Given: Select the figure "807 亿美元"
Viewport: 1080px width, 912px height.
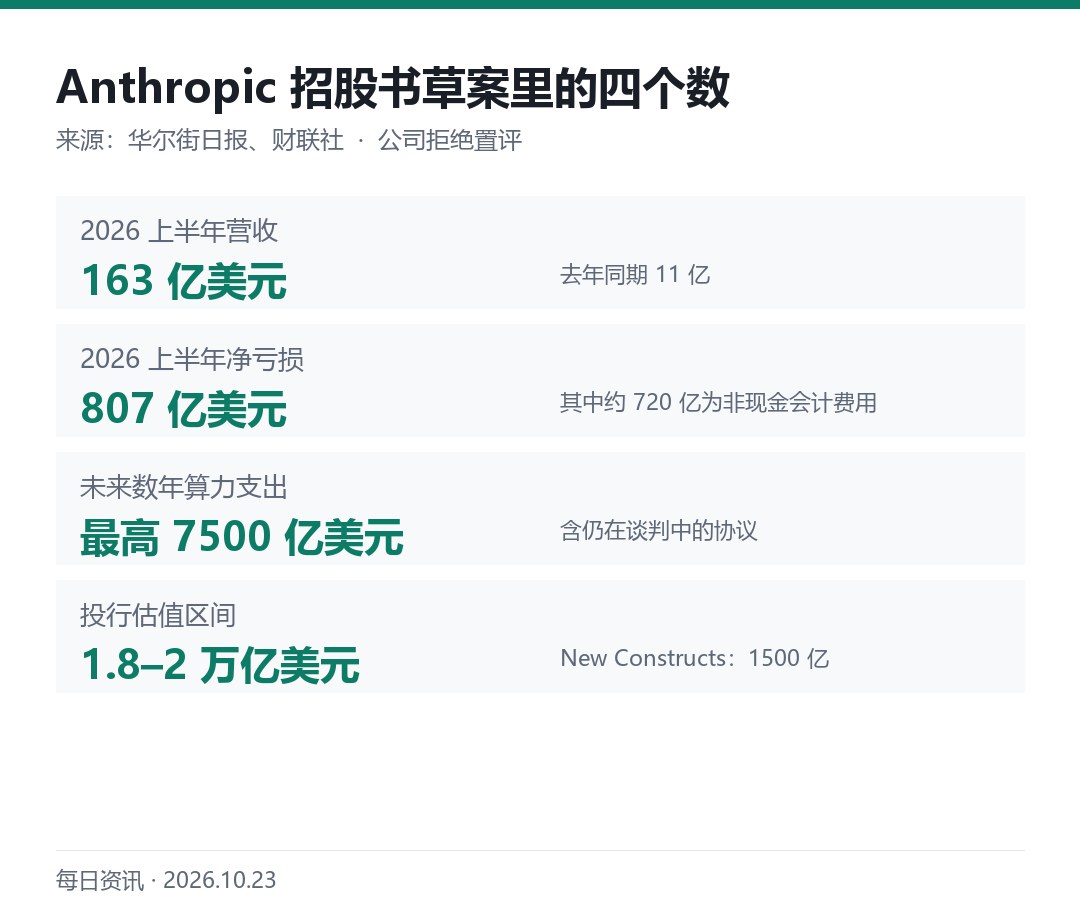Looking at the screenshot, I should coord(184,409).
